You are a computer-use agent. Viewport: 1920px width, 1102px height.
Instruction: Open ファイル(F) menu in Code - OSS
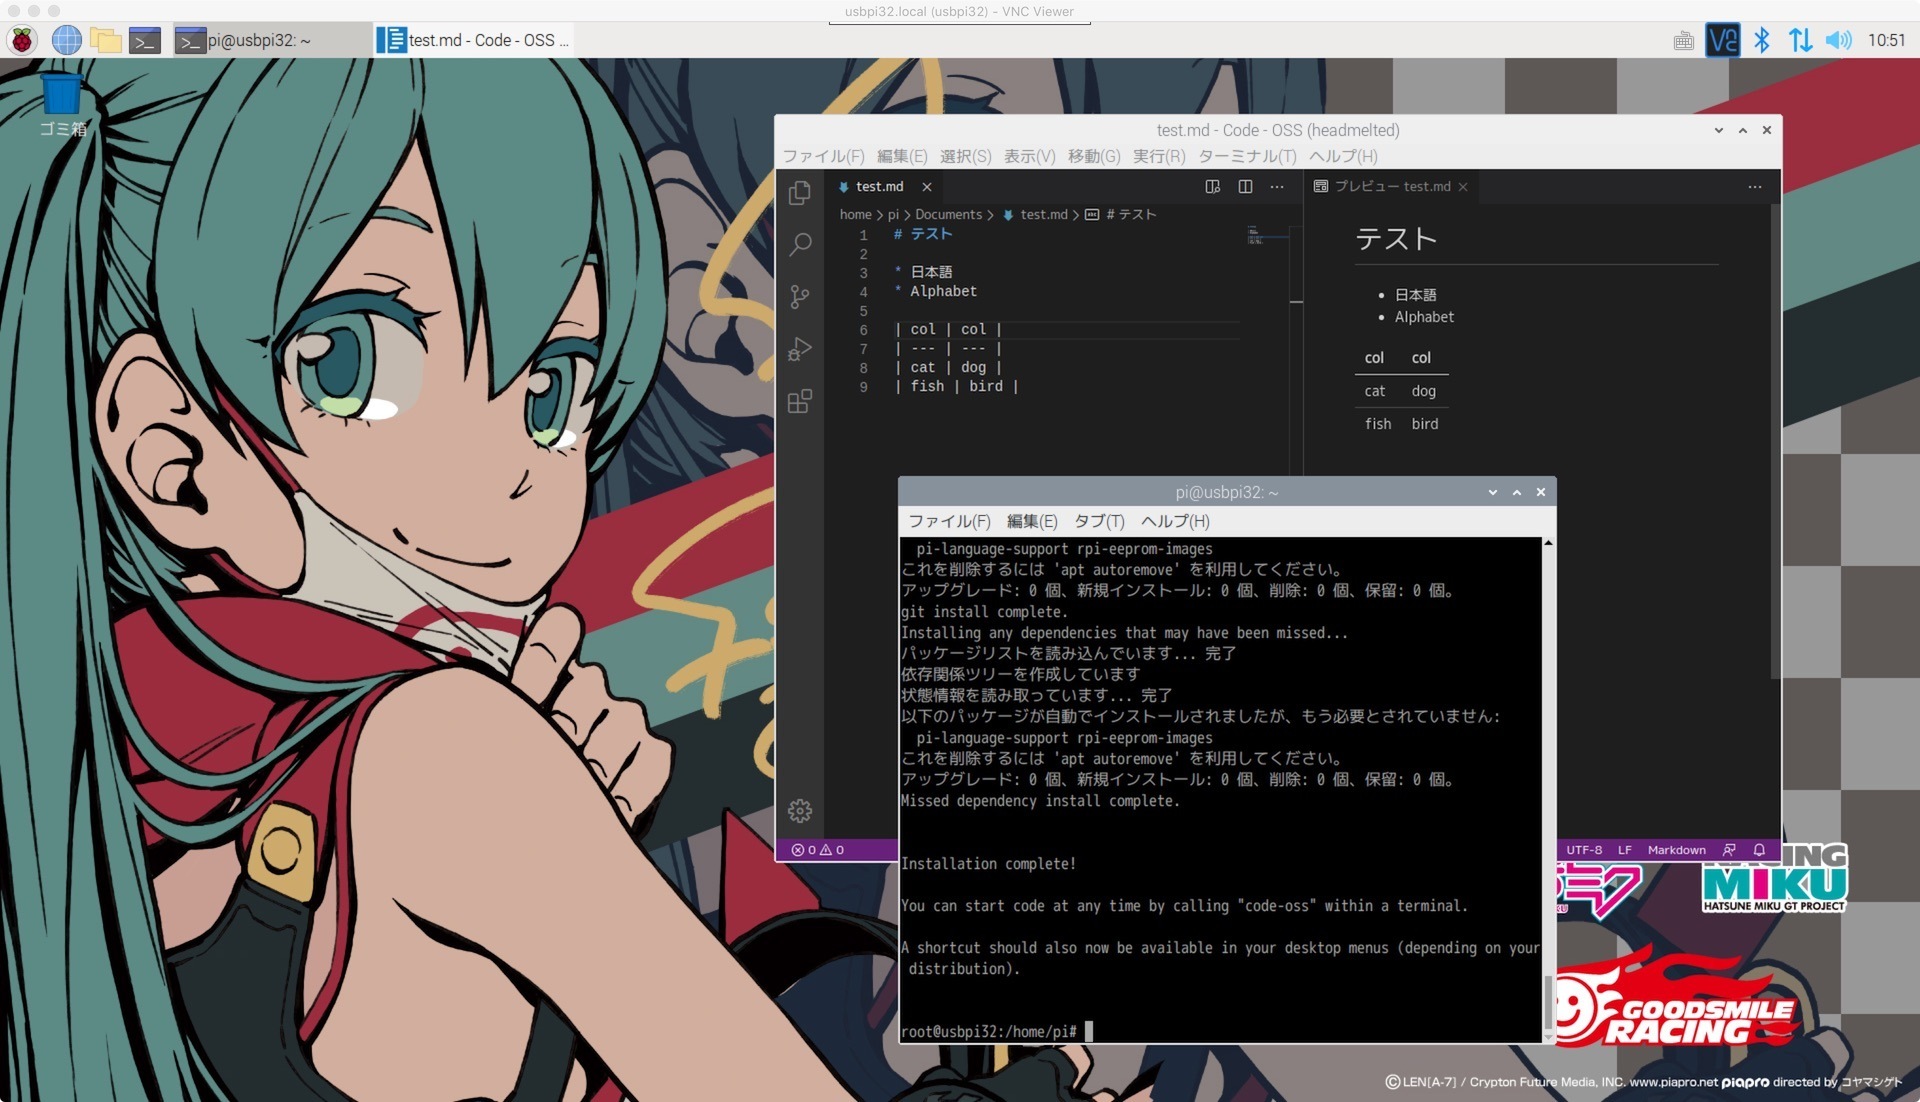pyautogui.click(x=823, y=156)
